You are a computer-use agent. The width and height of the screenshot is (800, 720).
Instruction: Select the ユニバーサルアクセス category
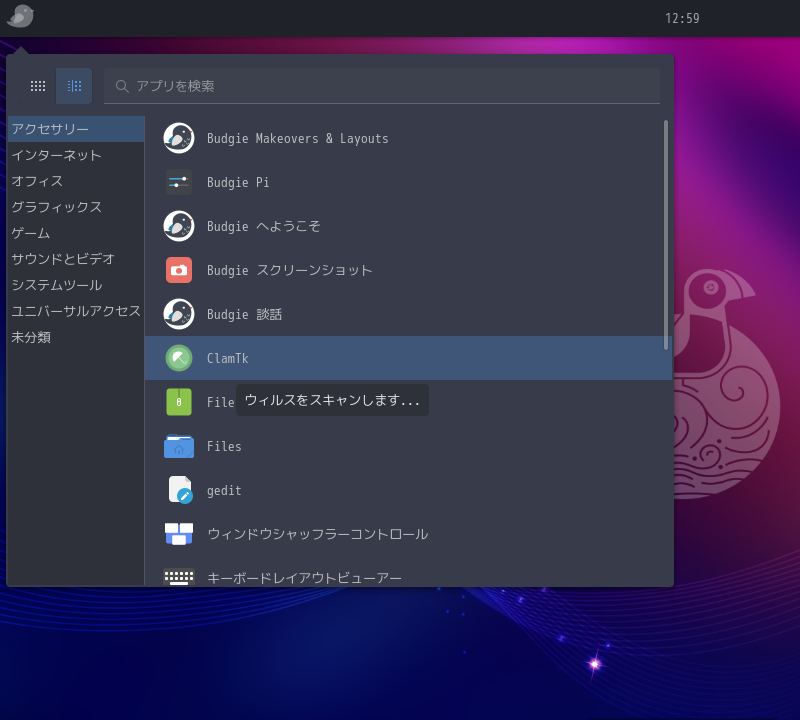tap(76, 311)
